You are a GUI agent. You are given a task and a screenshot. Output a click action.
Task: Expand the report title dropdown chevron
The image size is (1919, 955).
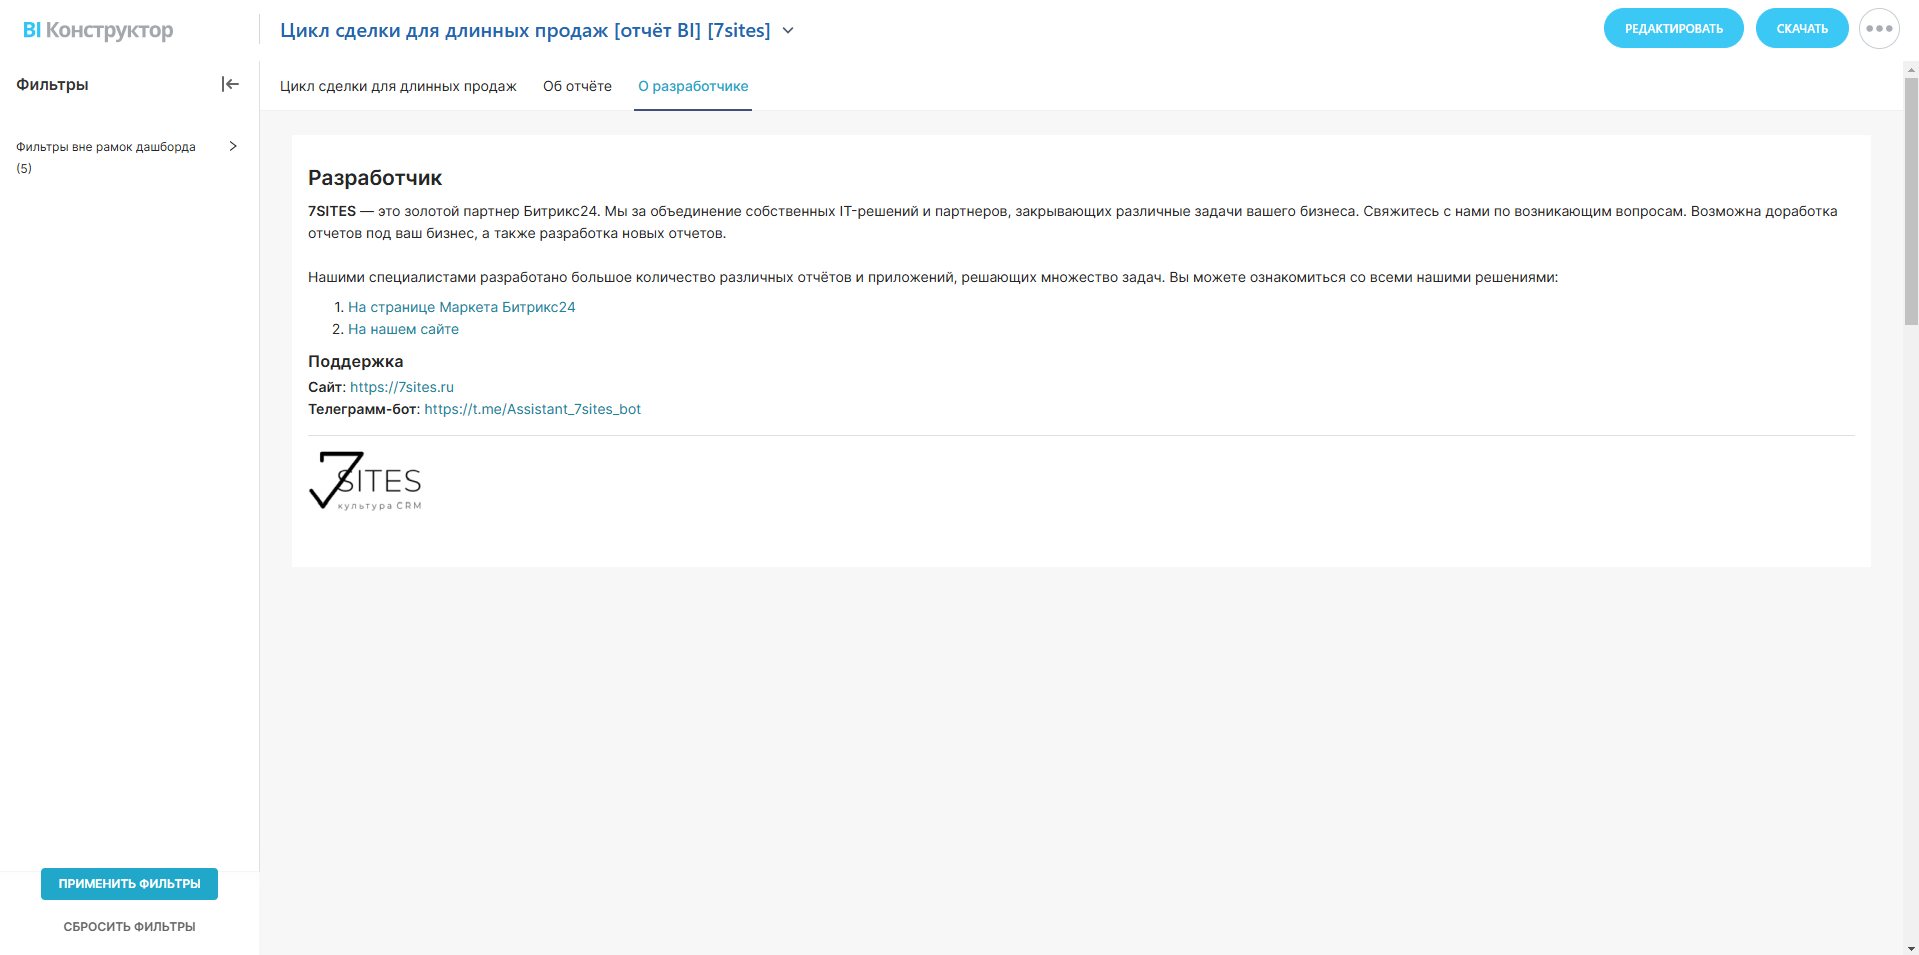tap(788, 31)
